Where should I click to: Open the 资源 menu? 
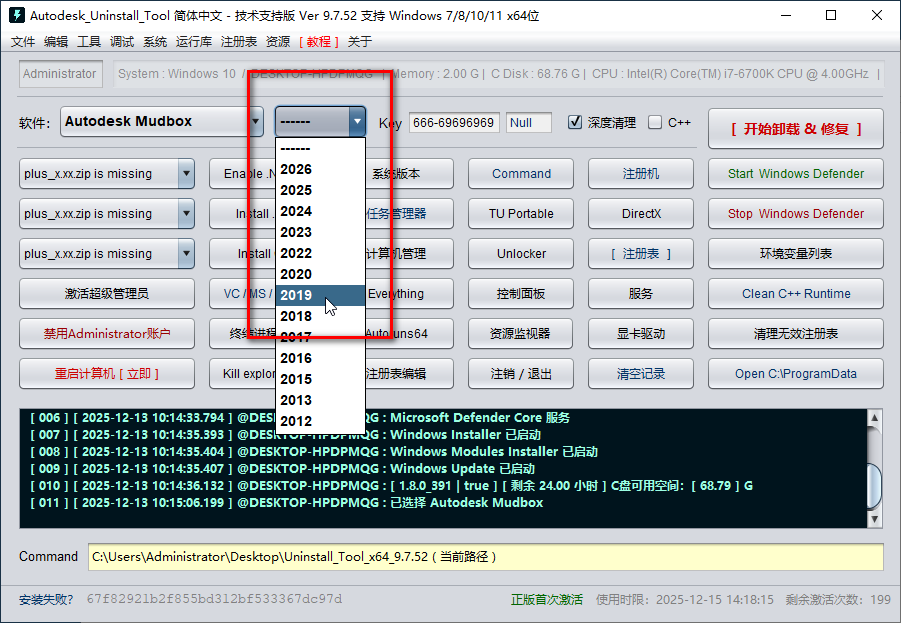[x=278, y=41]
